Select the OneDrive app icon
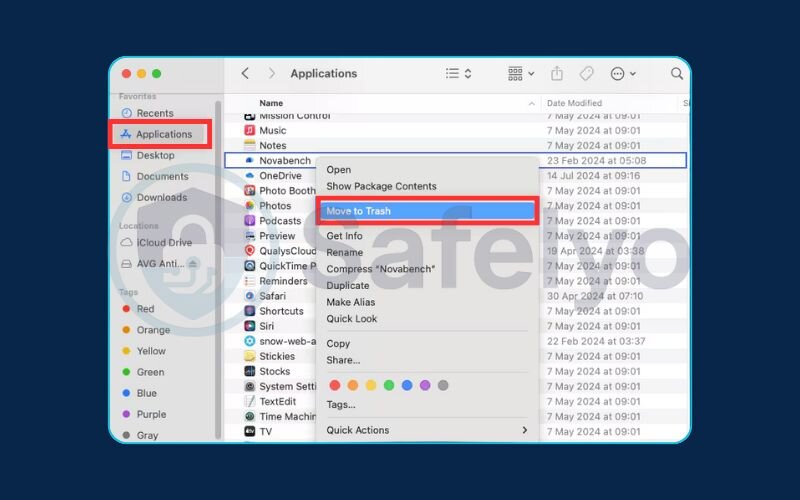This screenshot has height=500, width=800. (249, 176)
